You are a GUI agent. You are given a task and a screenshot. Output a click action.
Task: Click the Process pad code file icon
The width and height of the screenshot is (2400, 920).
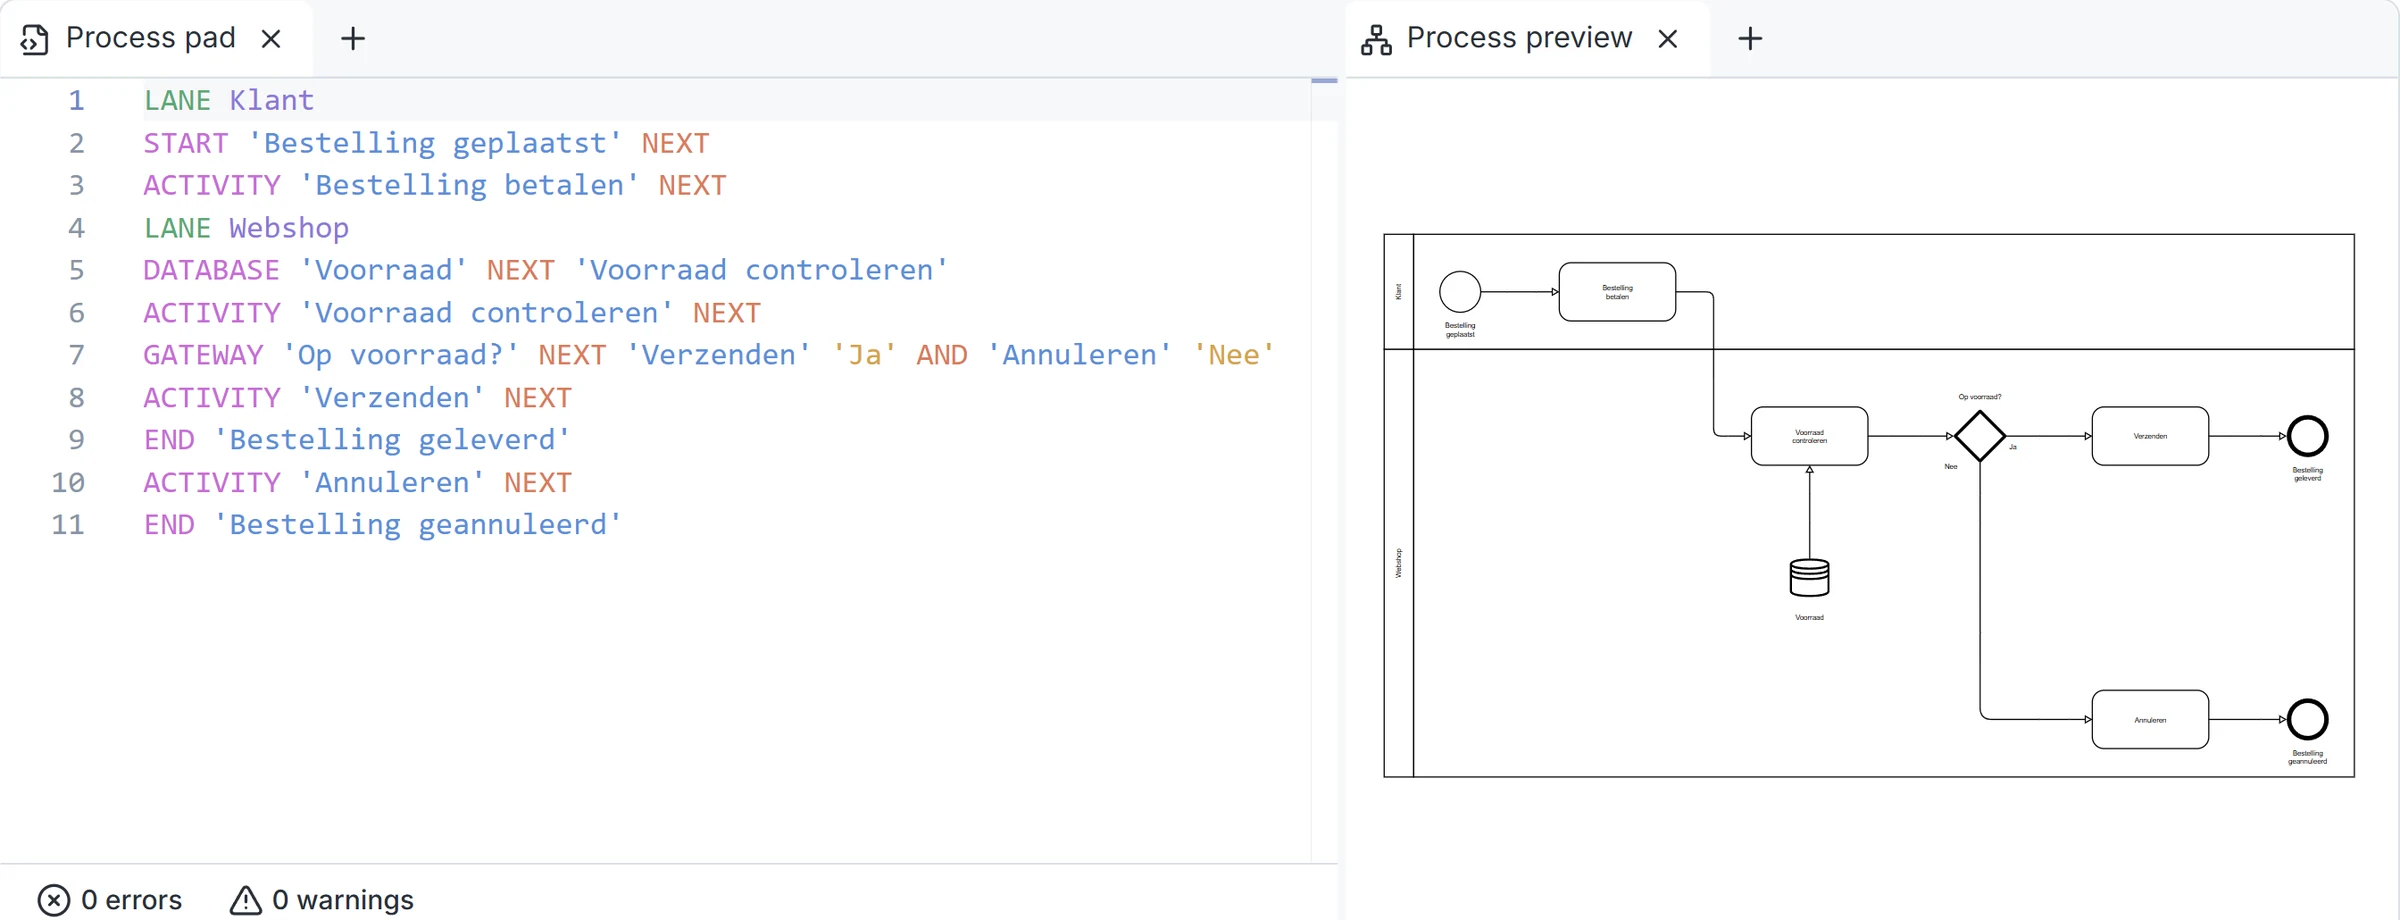click(x=35, y=39)
